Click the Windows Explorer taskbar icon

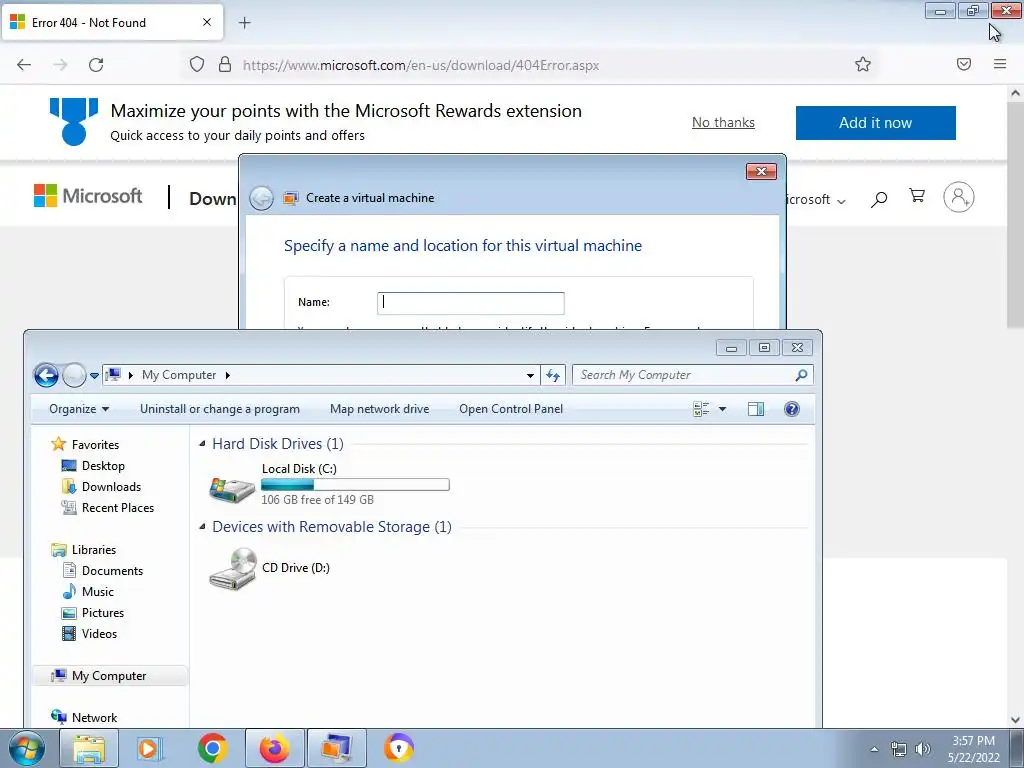pos(89,748)
